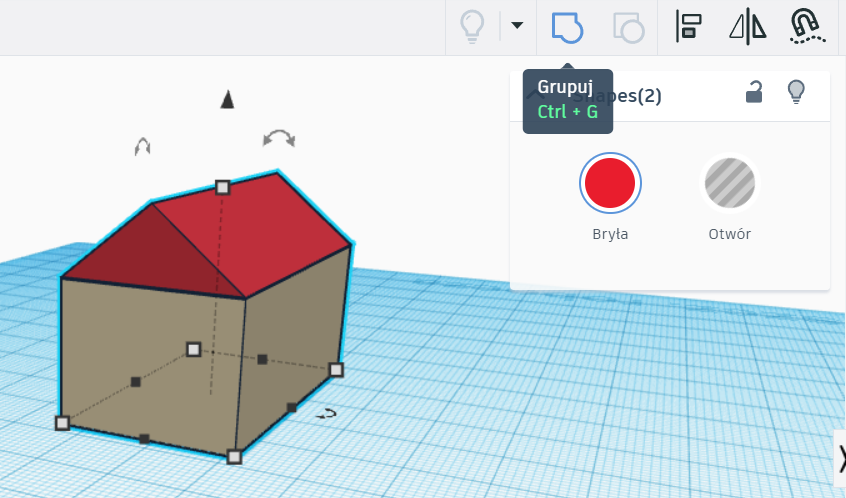Image resolution: width=846 pixels, height=498 pixels.
Task: Click the curved rotation arrow right of roof
Action: [x=279, y=138]
